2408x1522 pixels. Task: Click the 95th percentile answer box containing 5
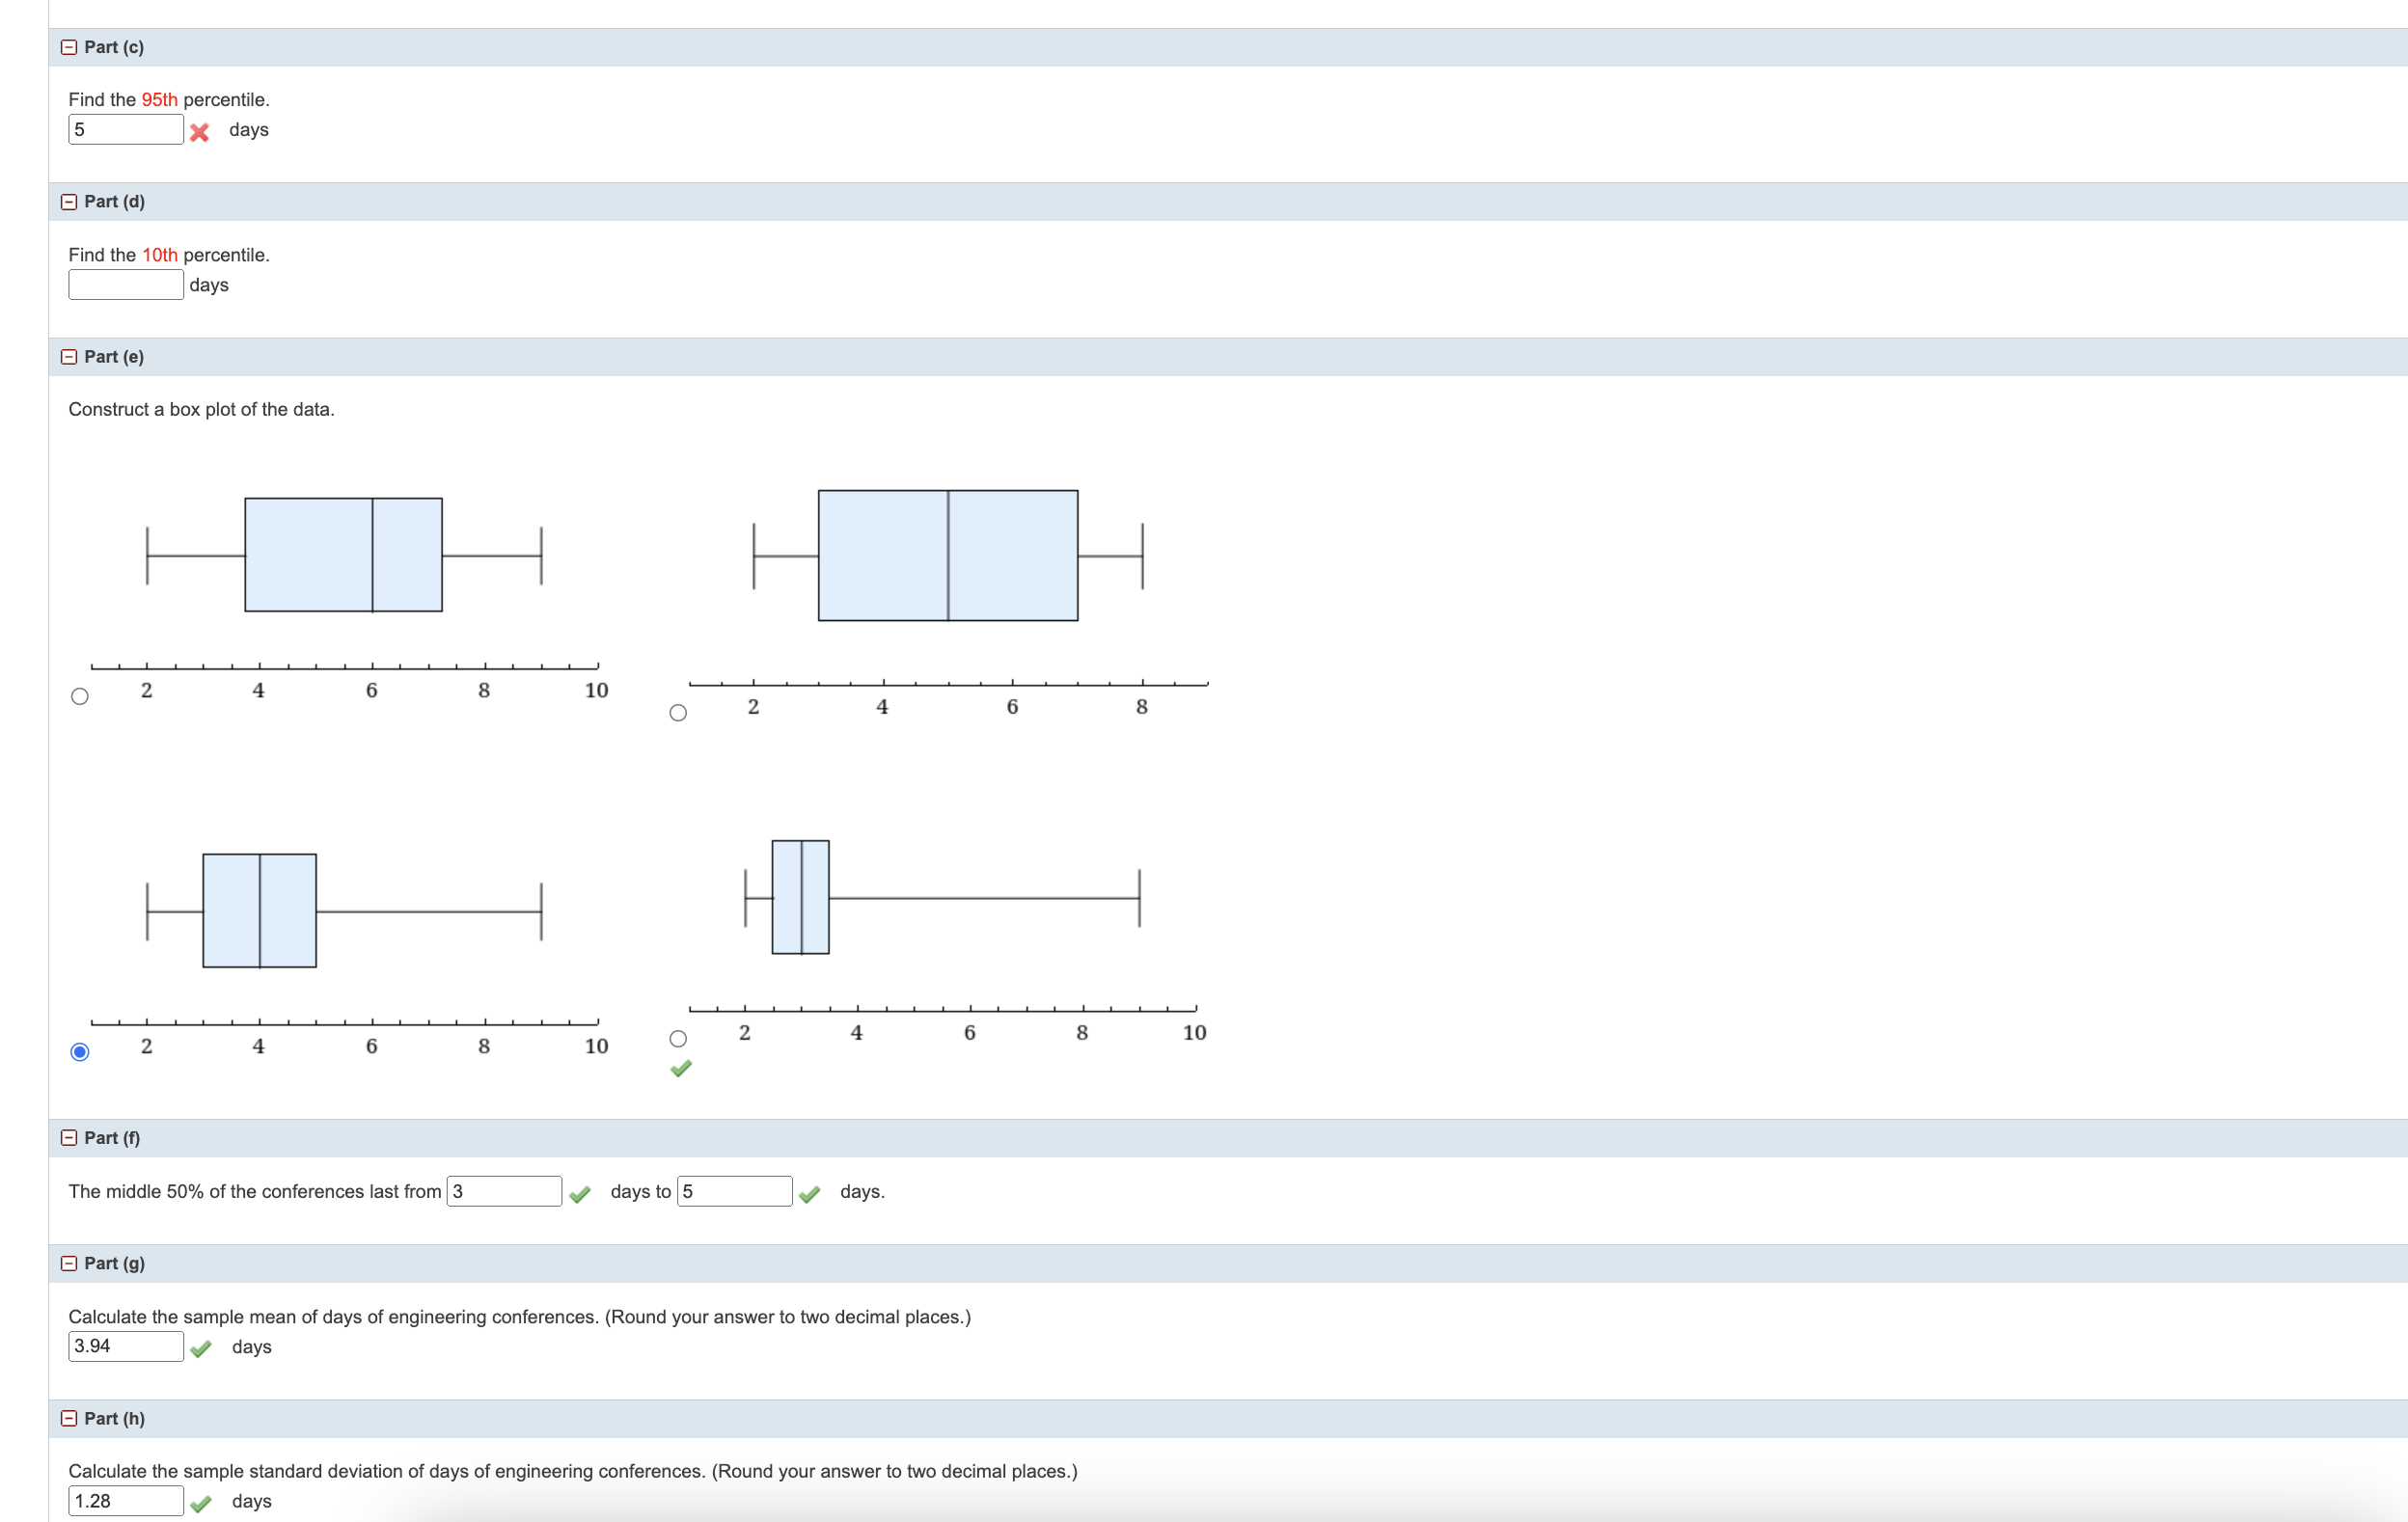(x=125, y=129)
